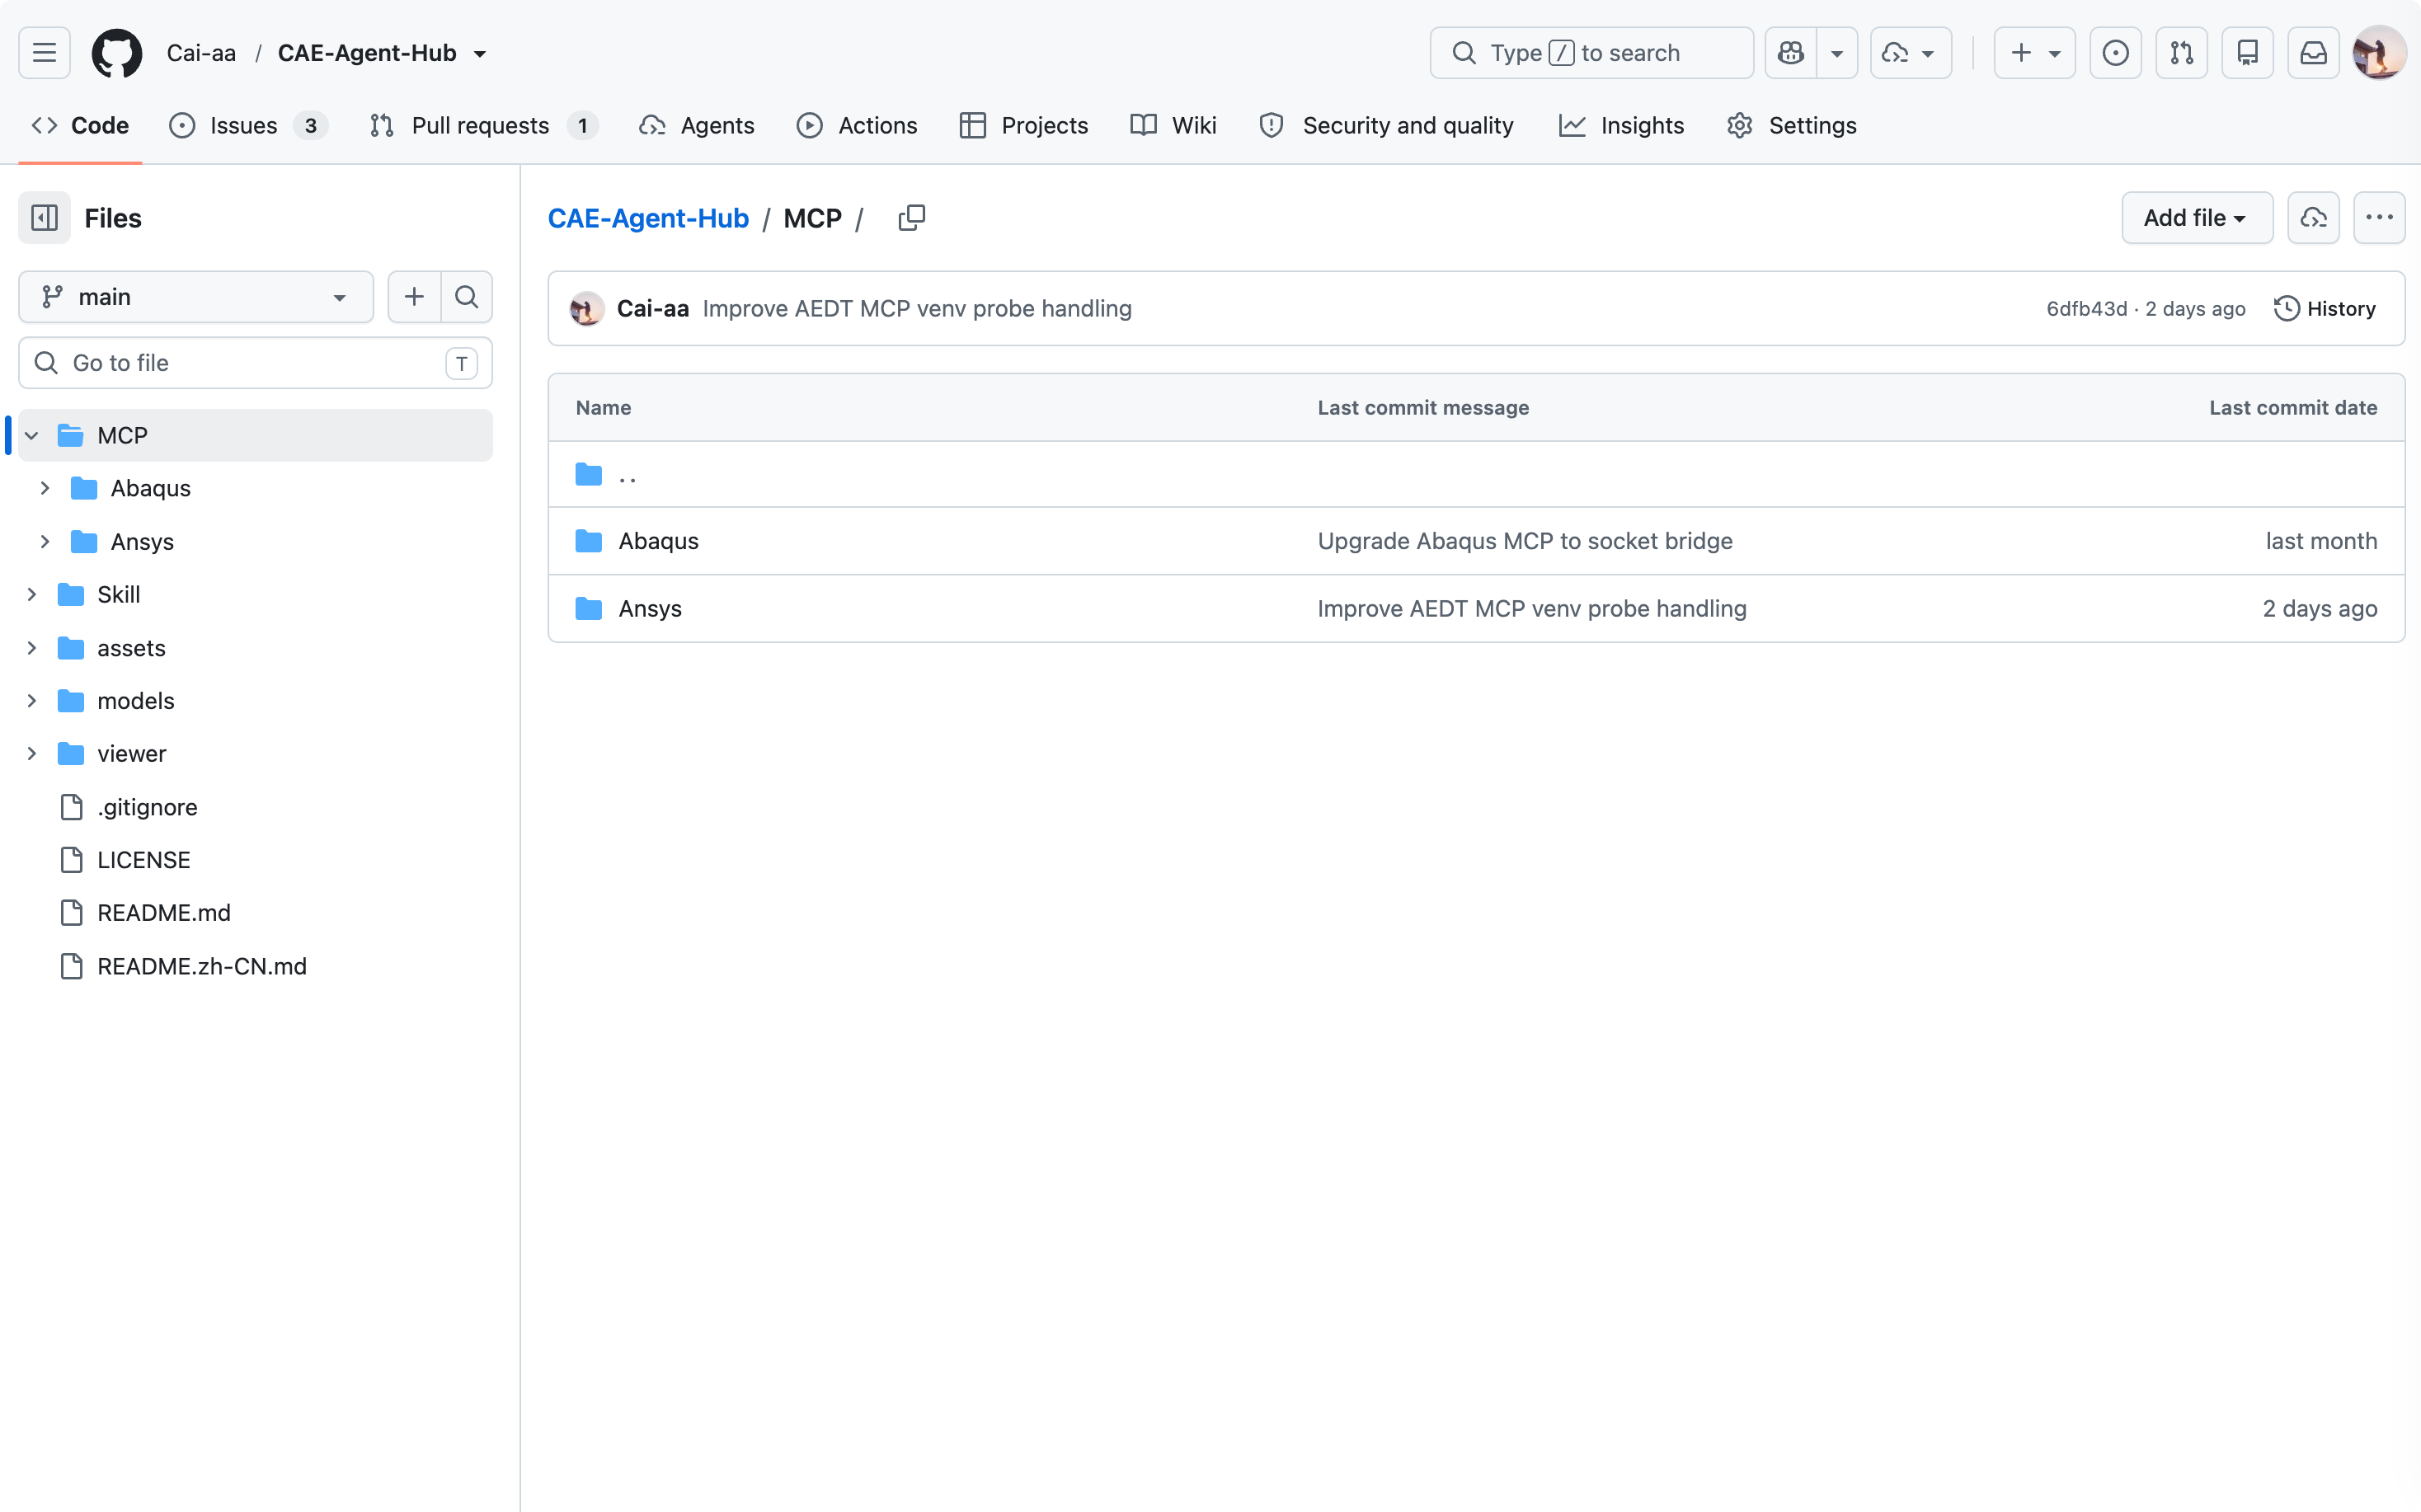Collapse the Files side panel
2421x1512 pixels.
[44, 218]
